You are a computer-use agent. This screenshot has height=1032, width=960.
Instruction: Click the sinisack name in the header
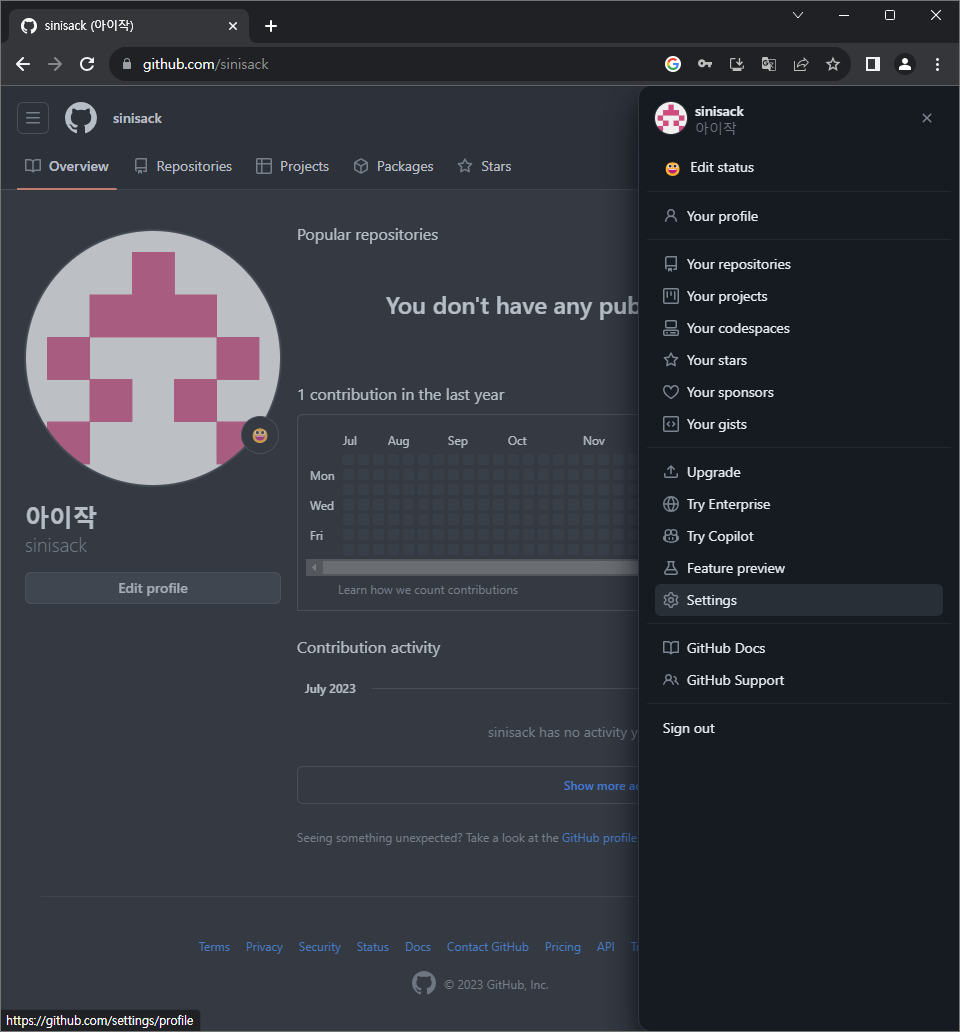pyautogui.click(x=137, y=118)
